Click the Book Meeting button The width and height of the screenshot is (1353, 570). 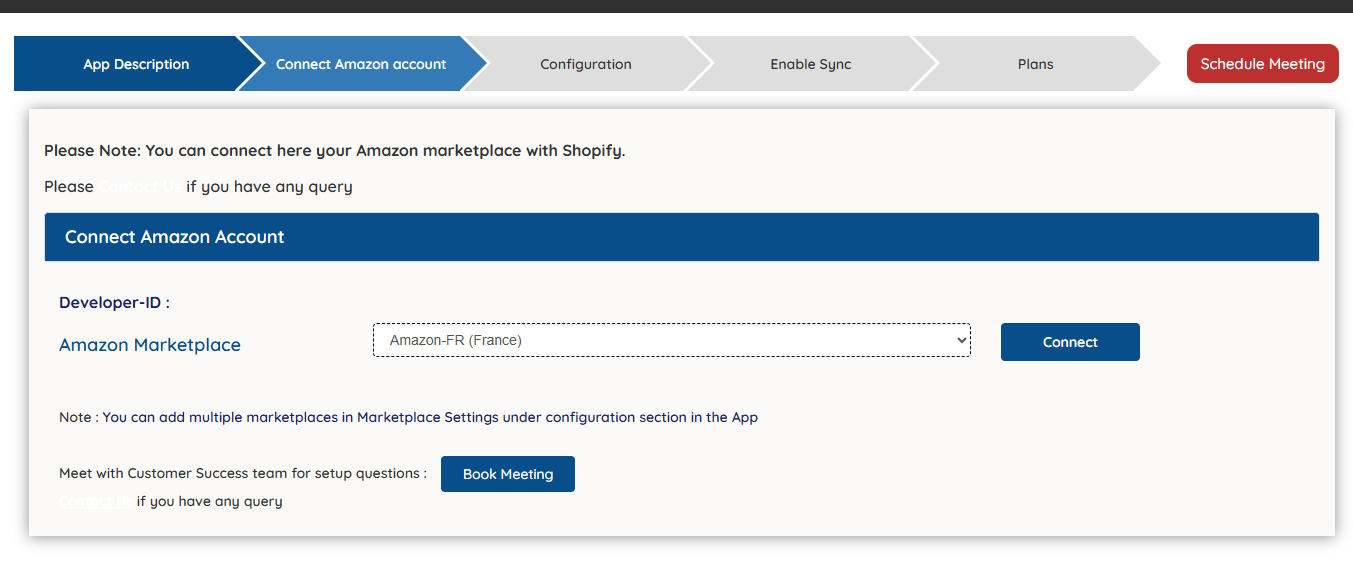(508, 474)
